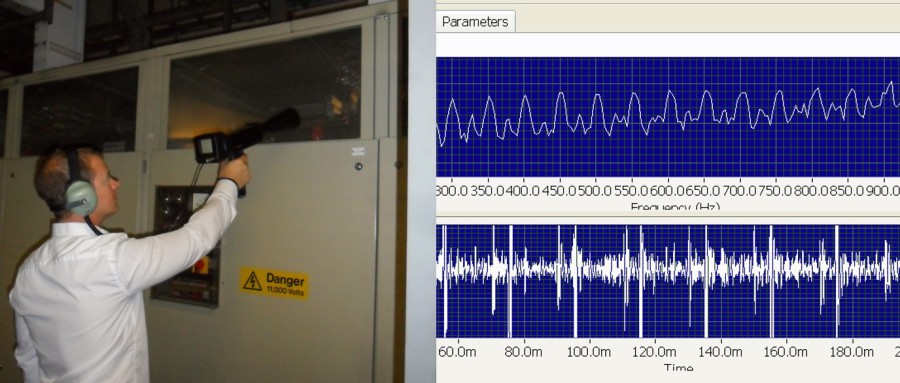This screenshot has width=900, height=383.
Task: Select the 60.0m time tick label
Action: [456, 351]
